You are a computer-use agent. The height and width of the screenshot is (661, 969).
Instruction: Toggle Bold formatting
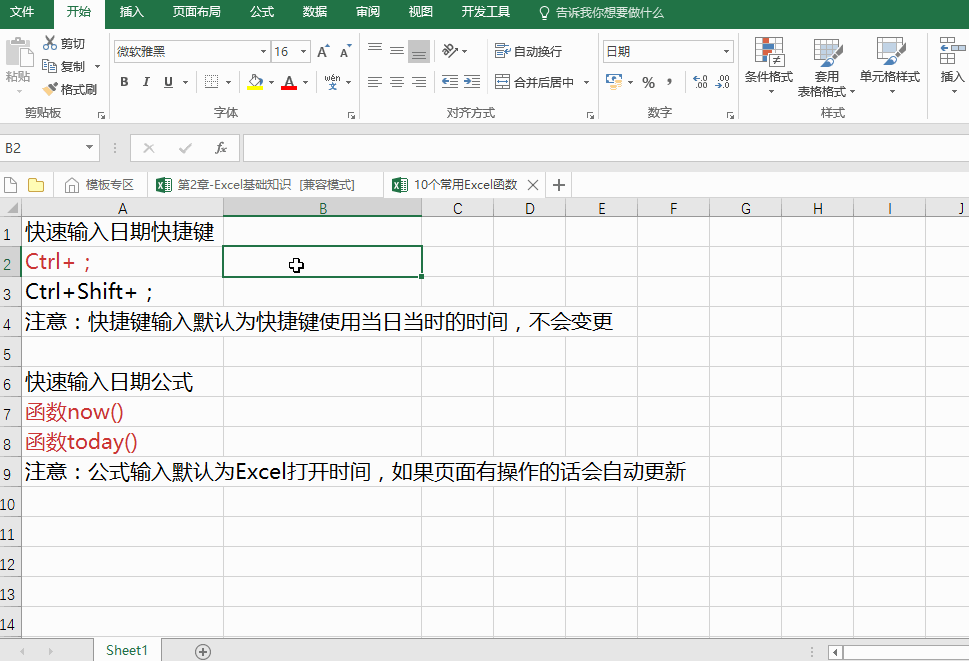coord(124,82)
